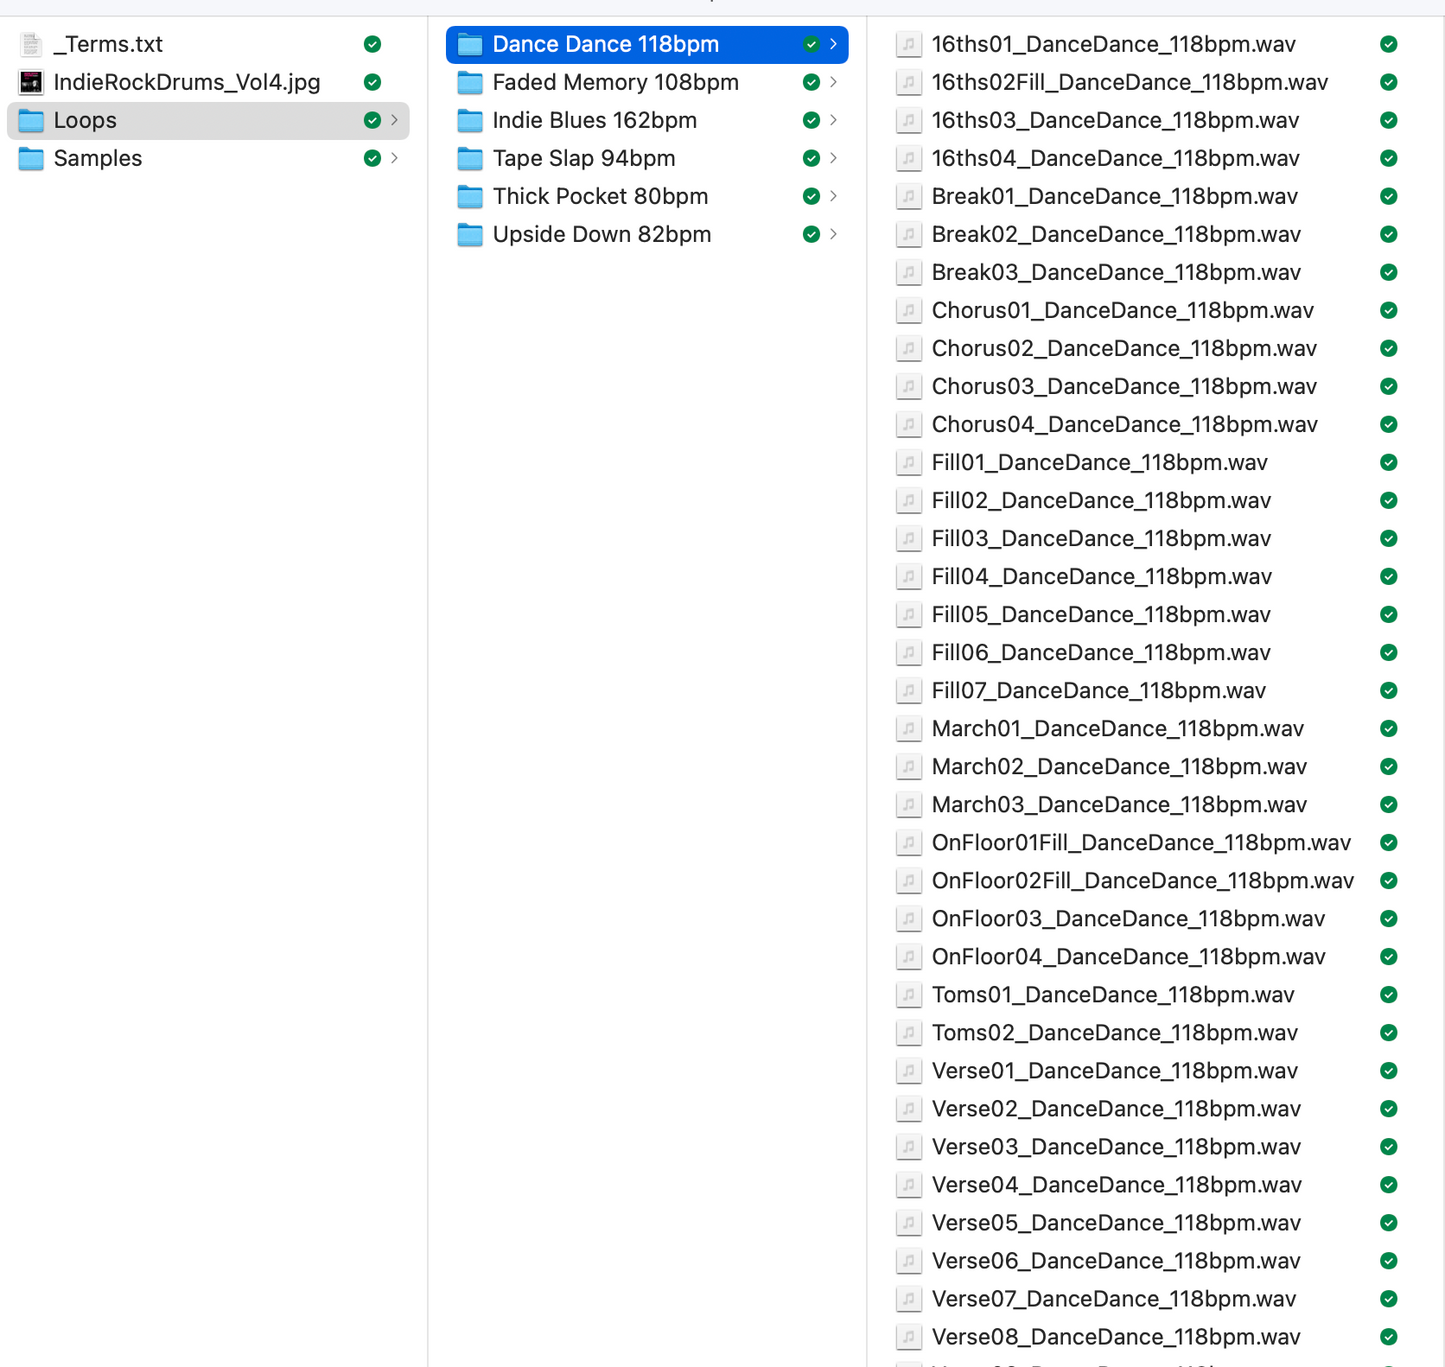Select March02_DanceDance_118bpm.wav in the file list
This screenshot has height=1367, width=1445.
[1118, 766]
